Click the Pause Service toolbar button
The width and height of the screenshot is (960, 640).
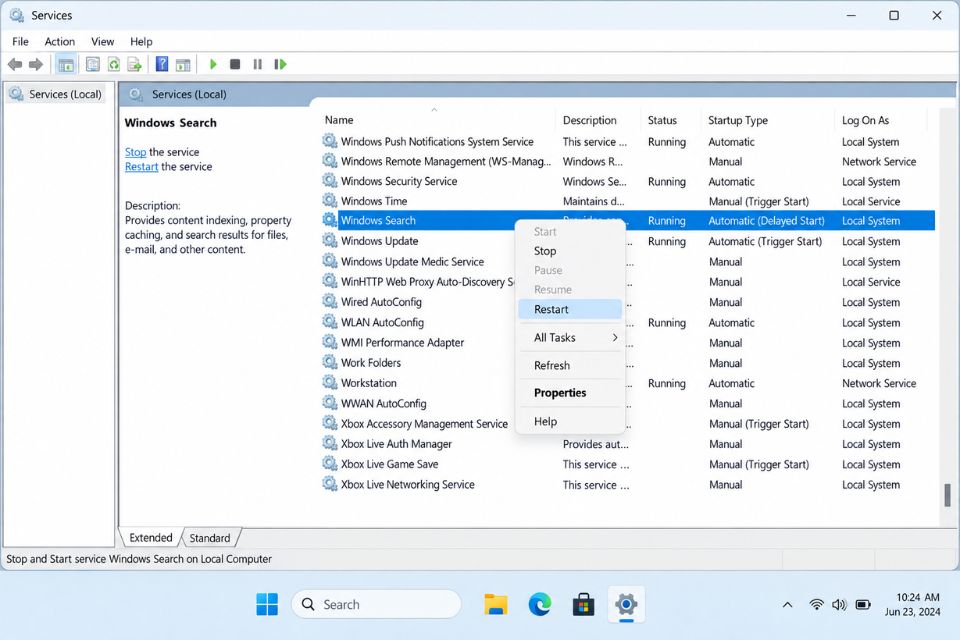click(x=258, y=64)
